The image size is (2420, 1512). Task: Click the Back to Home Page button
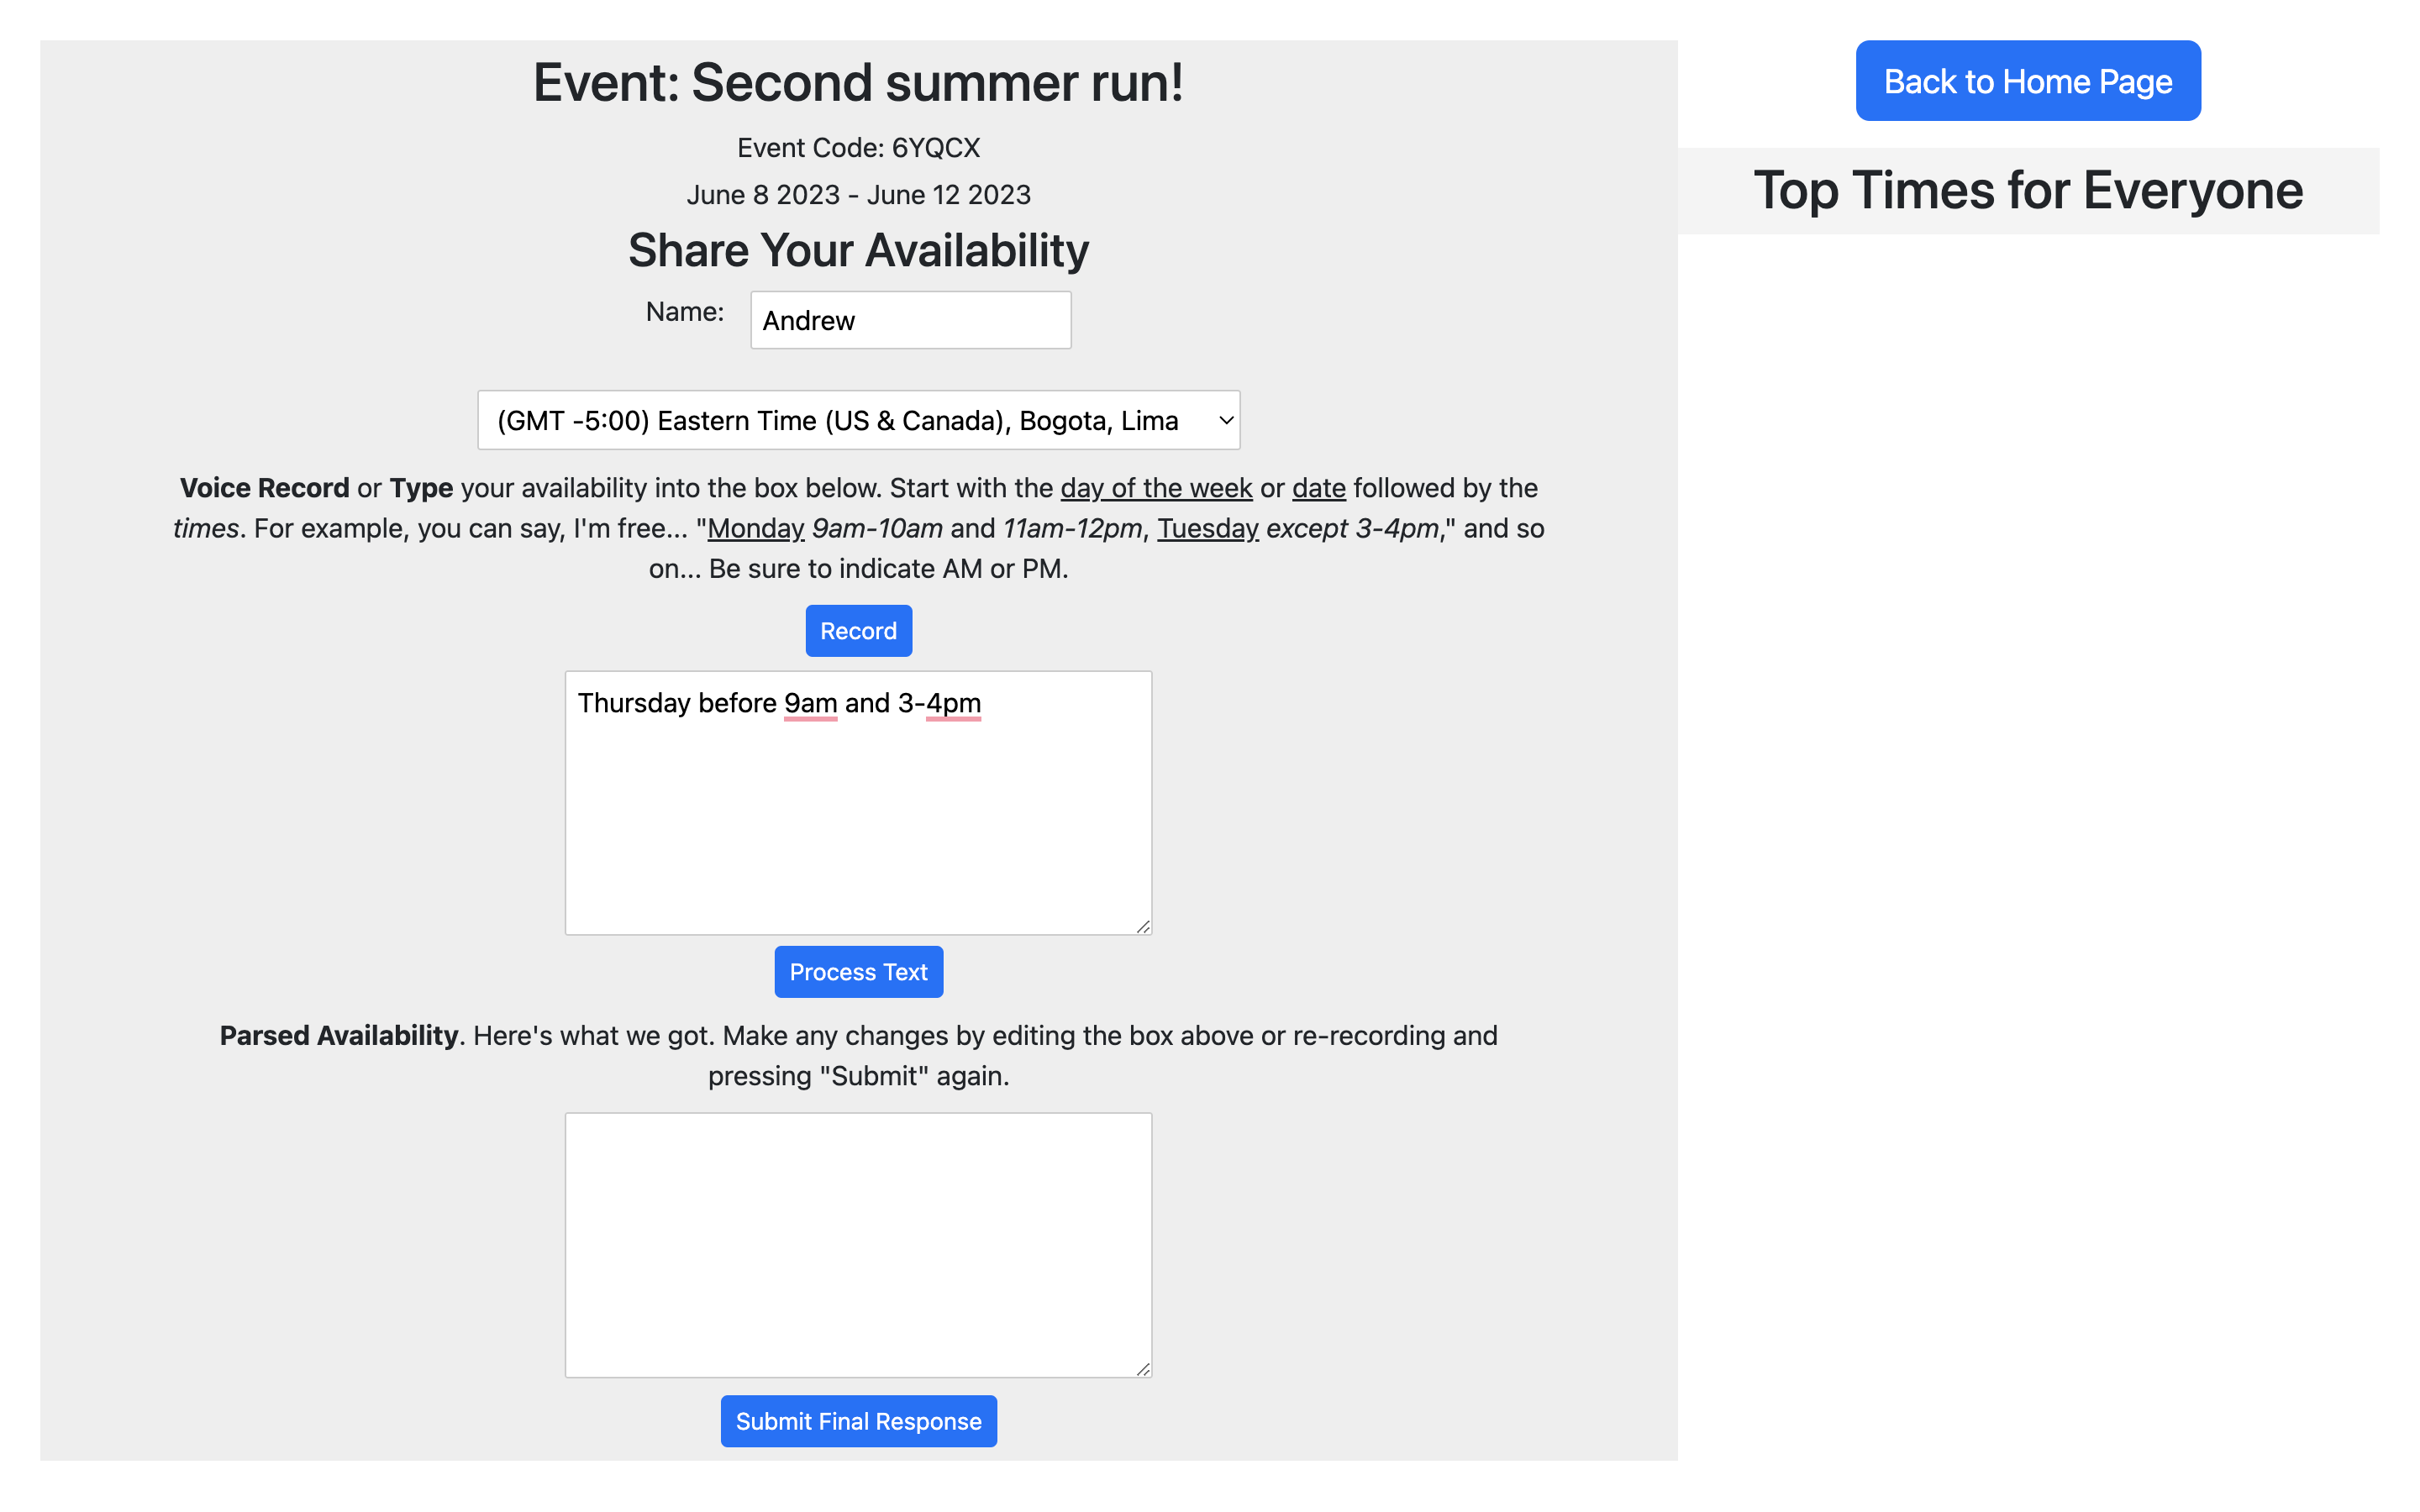coord(2028,80)
